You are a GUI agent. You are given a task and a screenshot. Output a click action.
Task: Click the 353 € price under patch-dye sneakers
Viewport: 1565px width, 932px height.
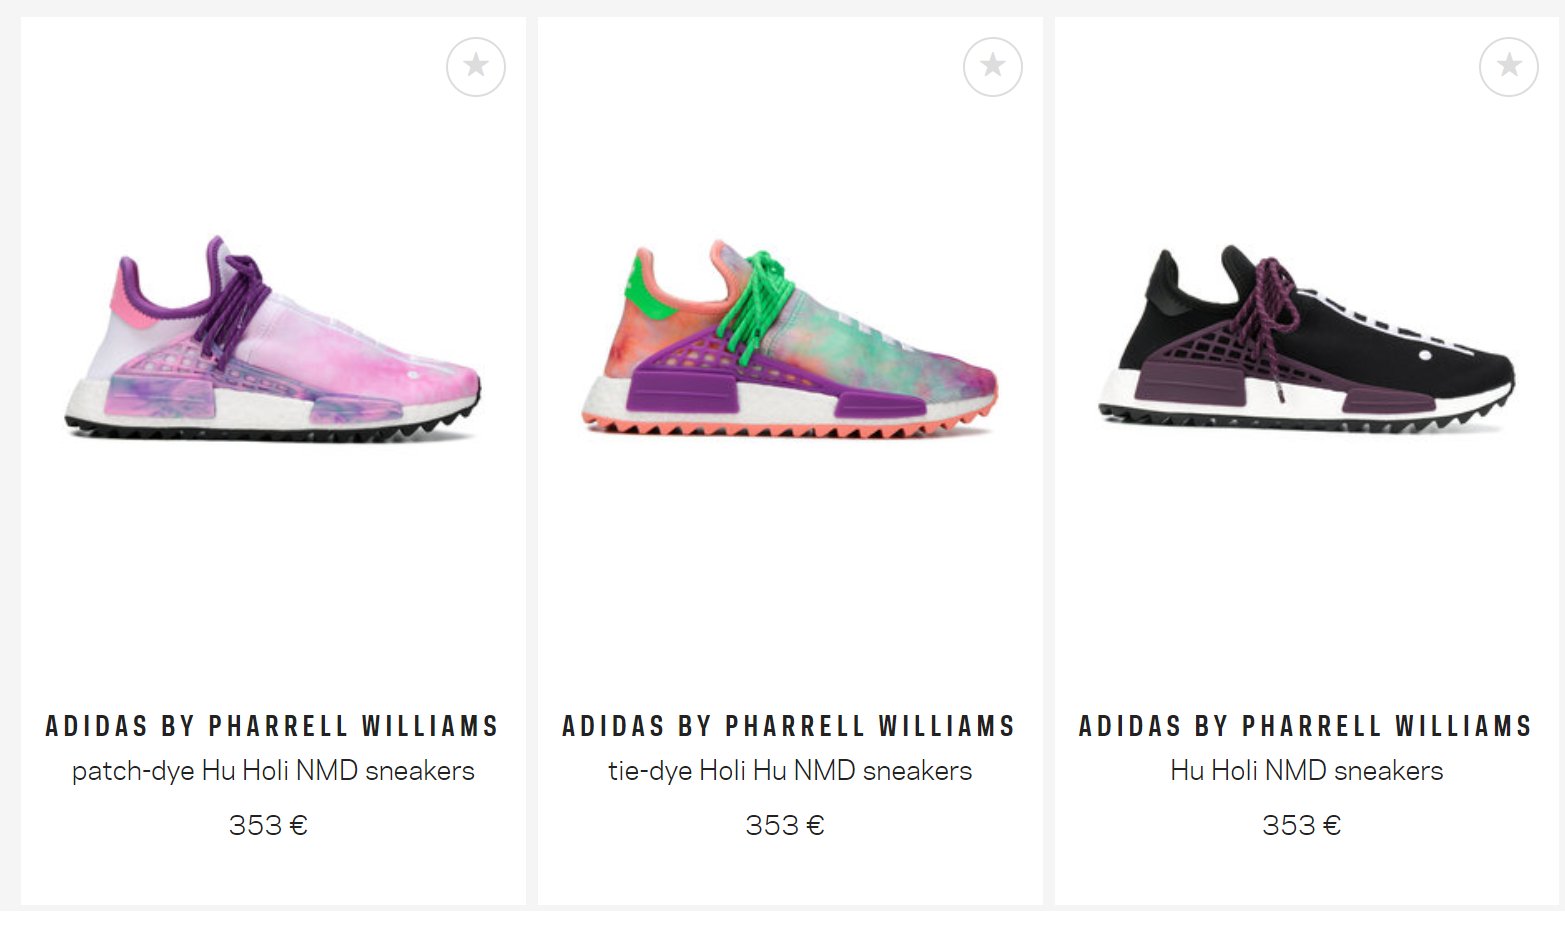268,825
